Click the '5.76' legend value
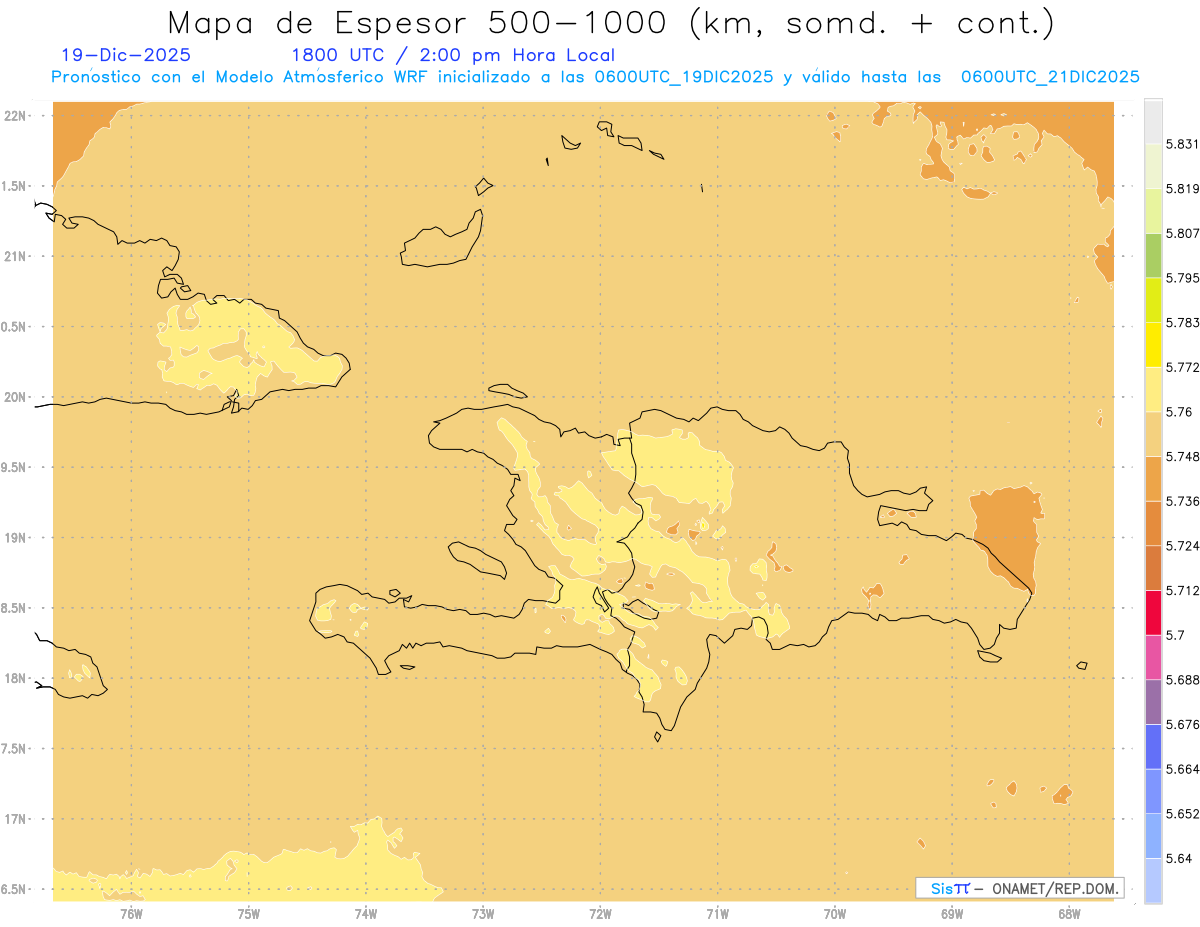The width and height of the screenshot is (1200, 927). [1178, 412]
